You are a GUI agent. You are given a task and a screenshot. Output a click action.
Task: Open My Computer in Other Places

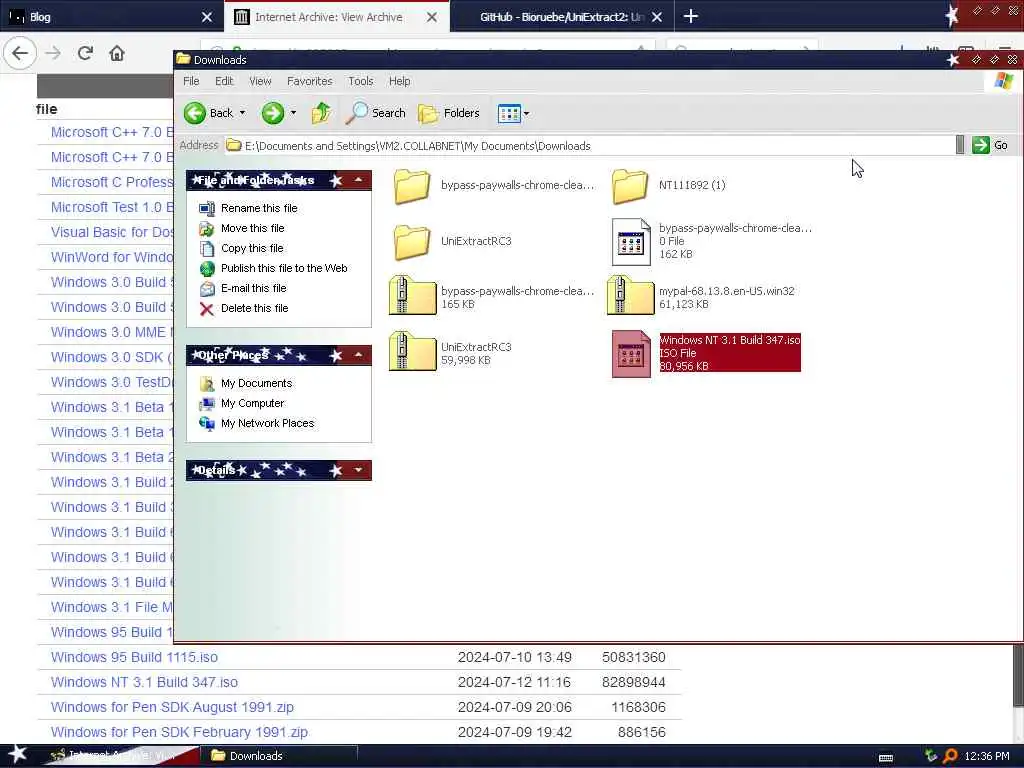pyautogui.click(x=253, y=403)
